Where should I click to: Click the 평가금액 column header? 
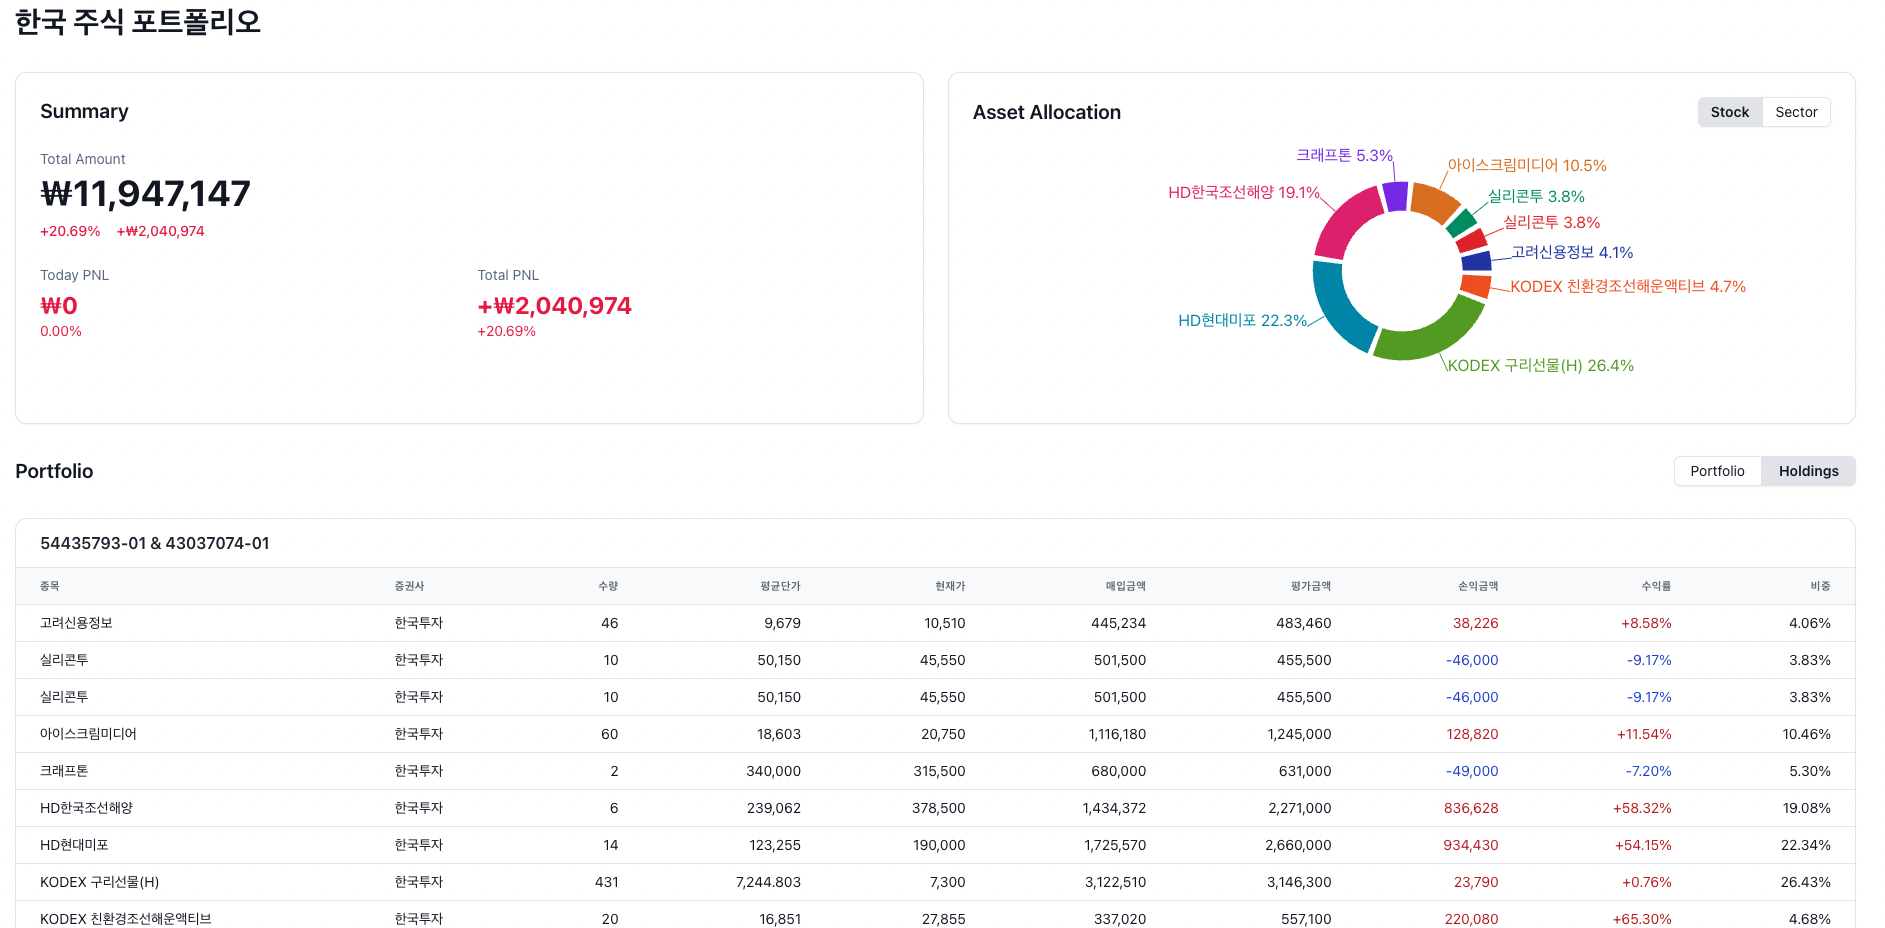tap(1311, 586)
